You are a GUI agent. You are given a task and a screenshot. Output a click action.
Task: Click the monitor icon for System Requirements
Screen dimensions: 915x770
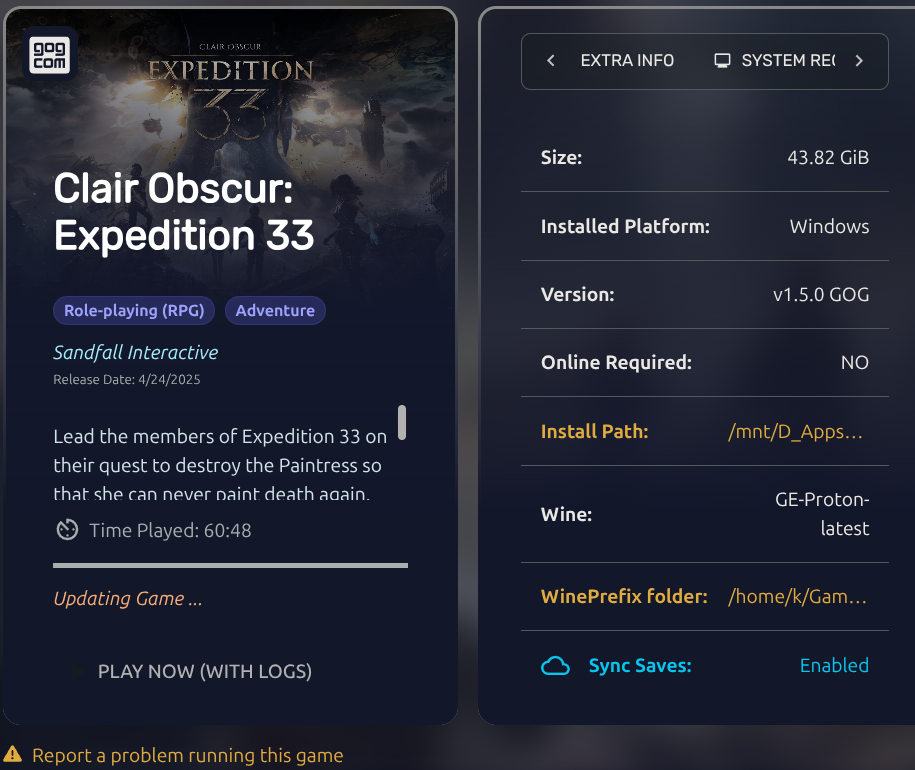coord(722,61)
